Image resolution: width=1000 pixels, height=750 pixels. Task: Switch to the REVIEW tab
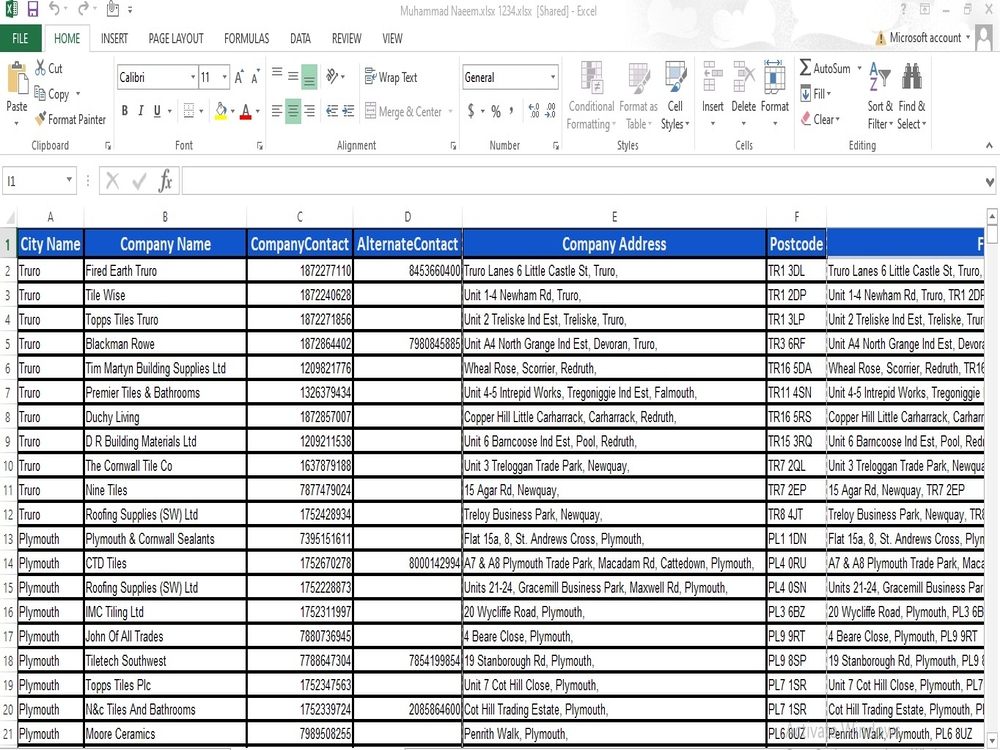(346, 38)
